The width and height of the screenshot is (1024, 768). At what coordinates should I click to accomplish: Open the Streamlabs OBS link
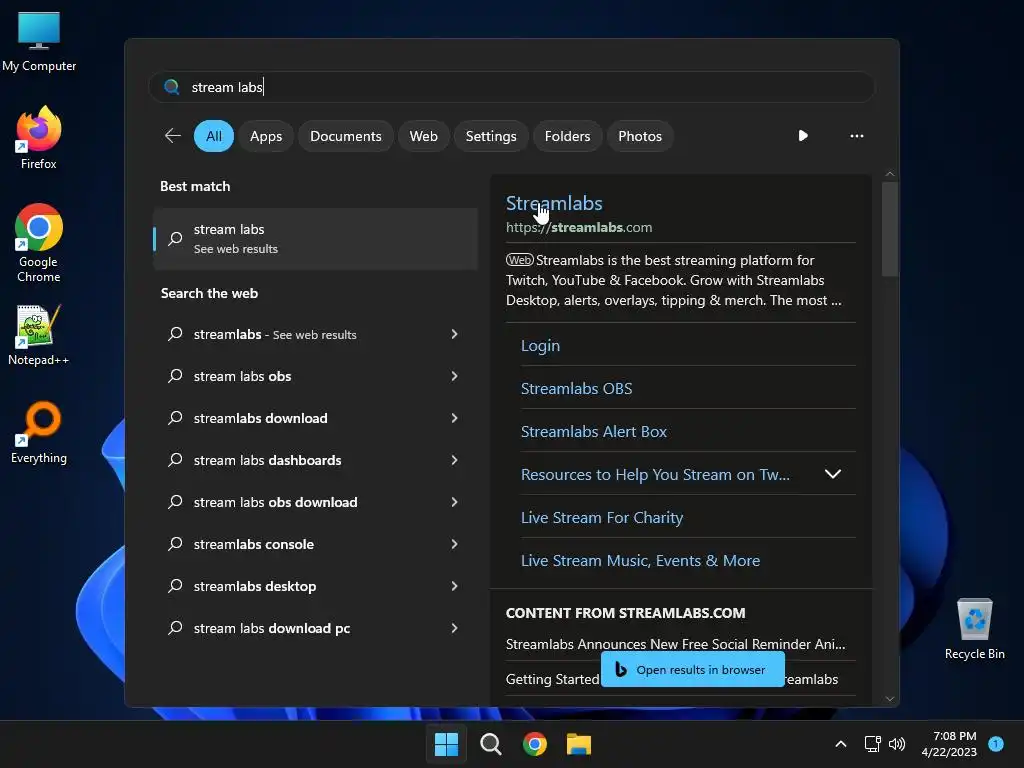(576, 389)
